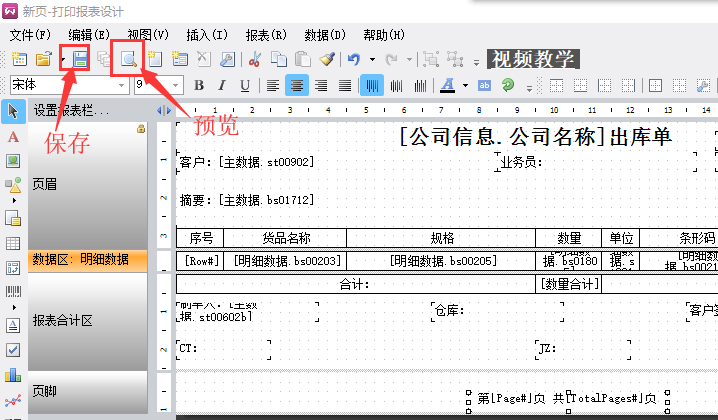Click the 视频教学 button
This screenshot has width=718, height=420.
point(531,59)
